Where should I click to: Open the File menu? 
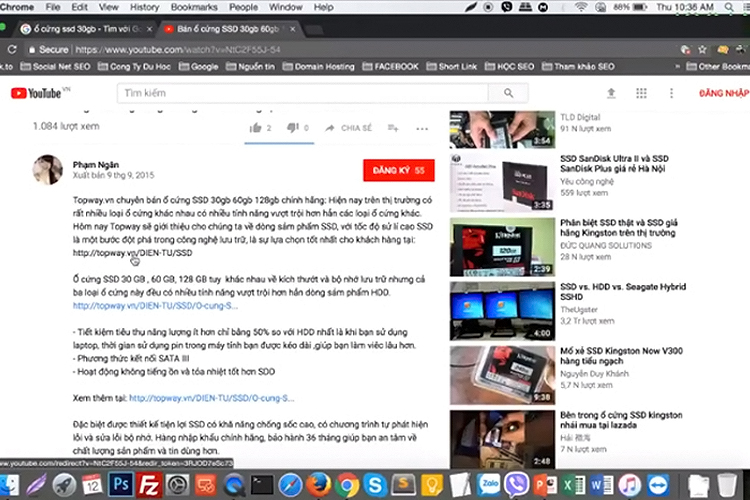[53, 7]
